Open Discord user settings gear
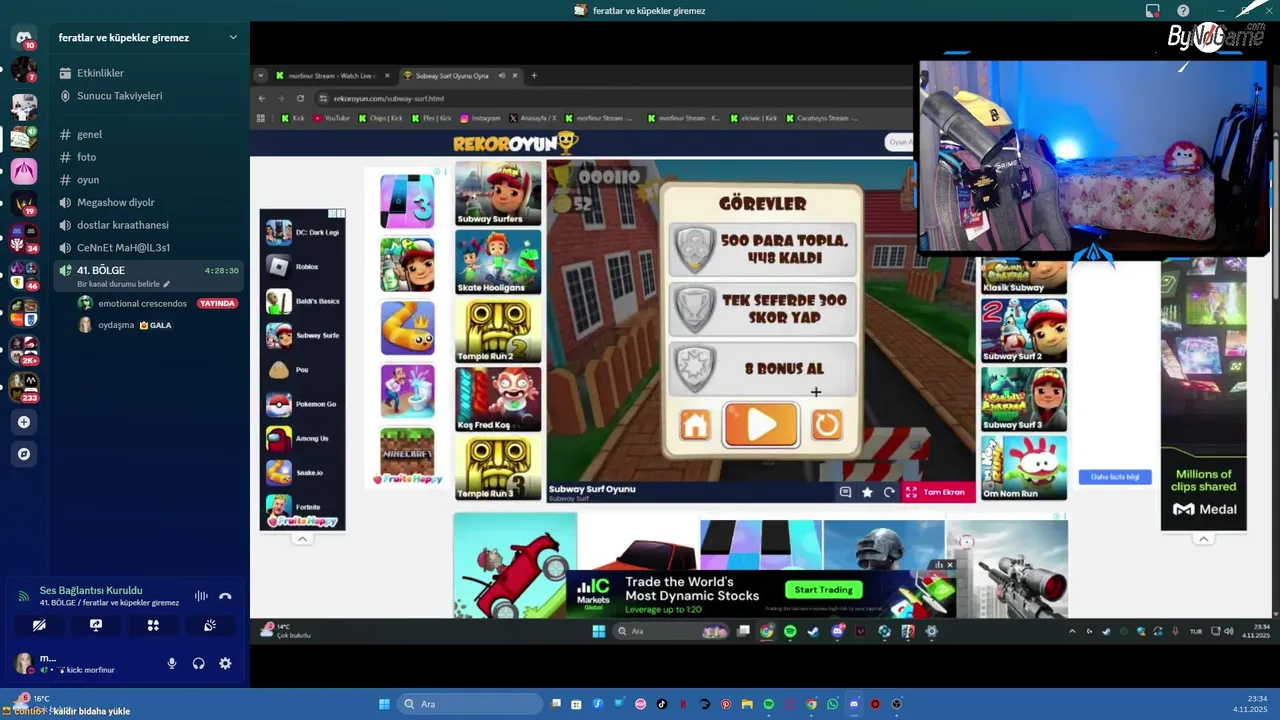This screenshot has width=1280, height=720. coord(225,663)
